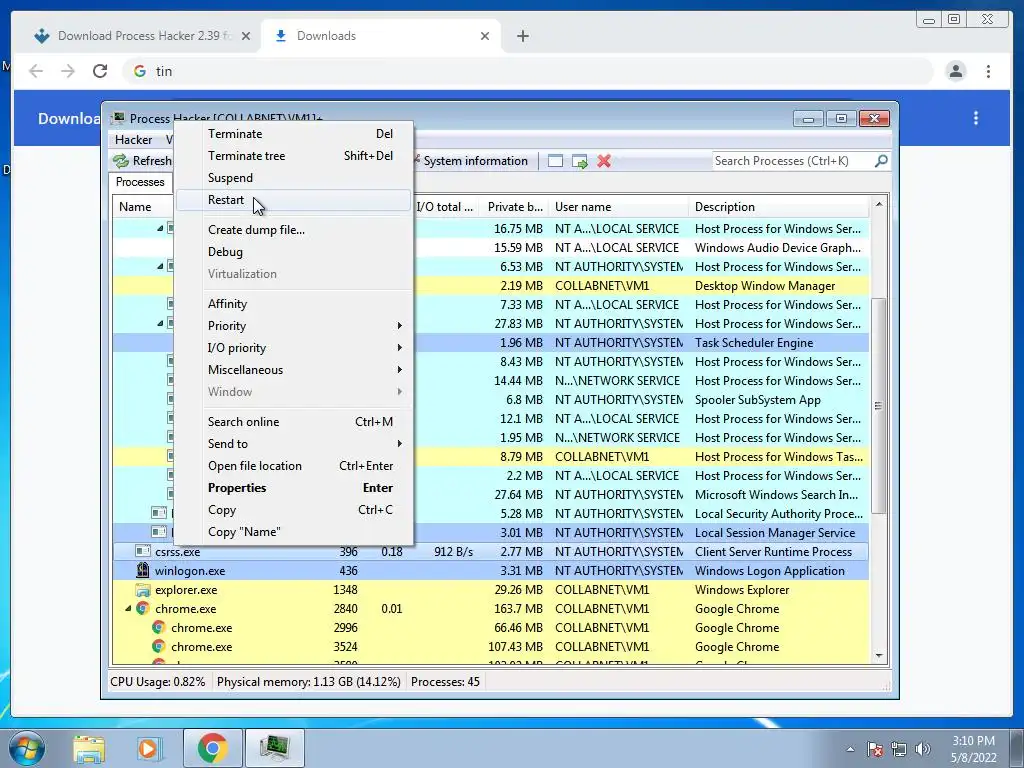
Task: Choose Terminate tree from context menu
Action: pos(295,156)
